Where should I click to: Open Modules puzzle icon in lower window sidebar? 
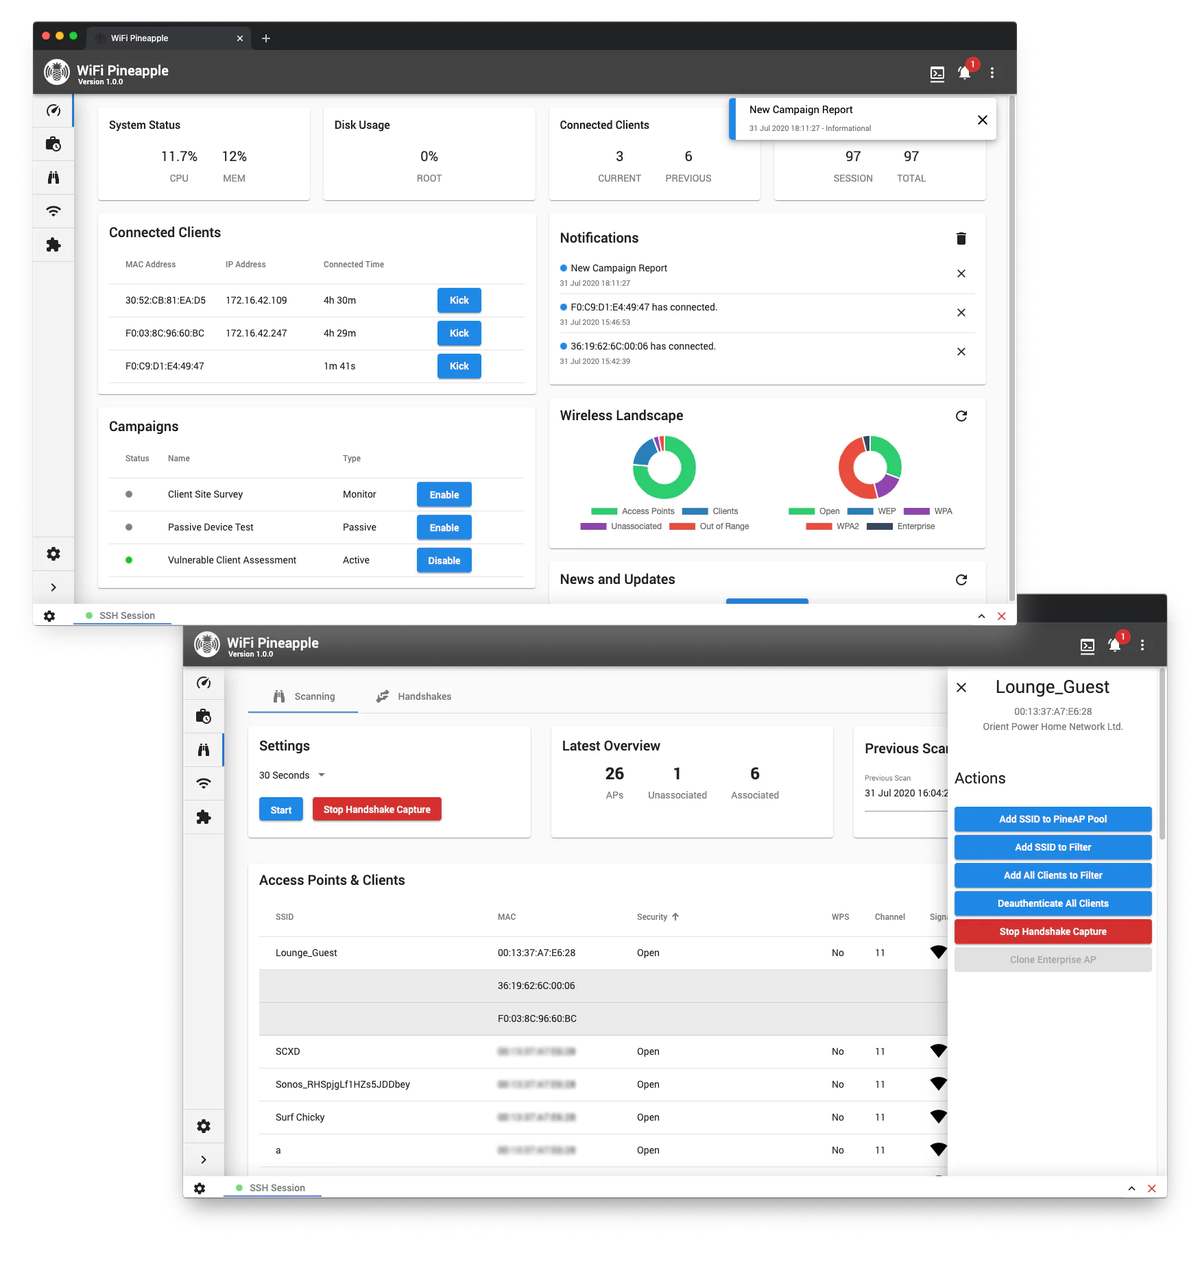(203, 817)
